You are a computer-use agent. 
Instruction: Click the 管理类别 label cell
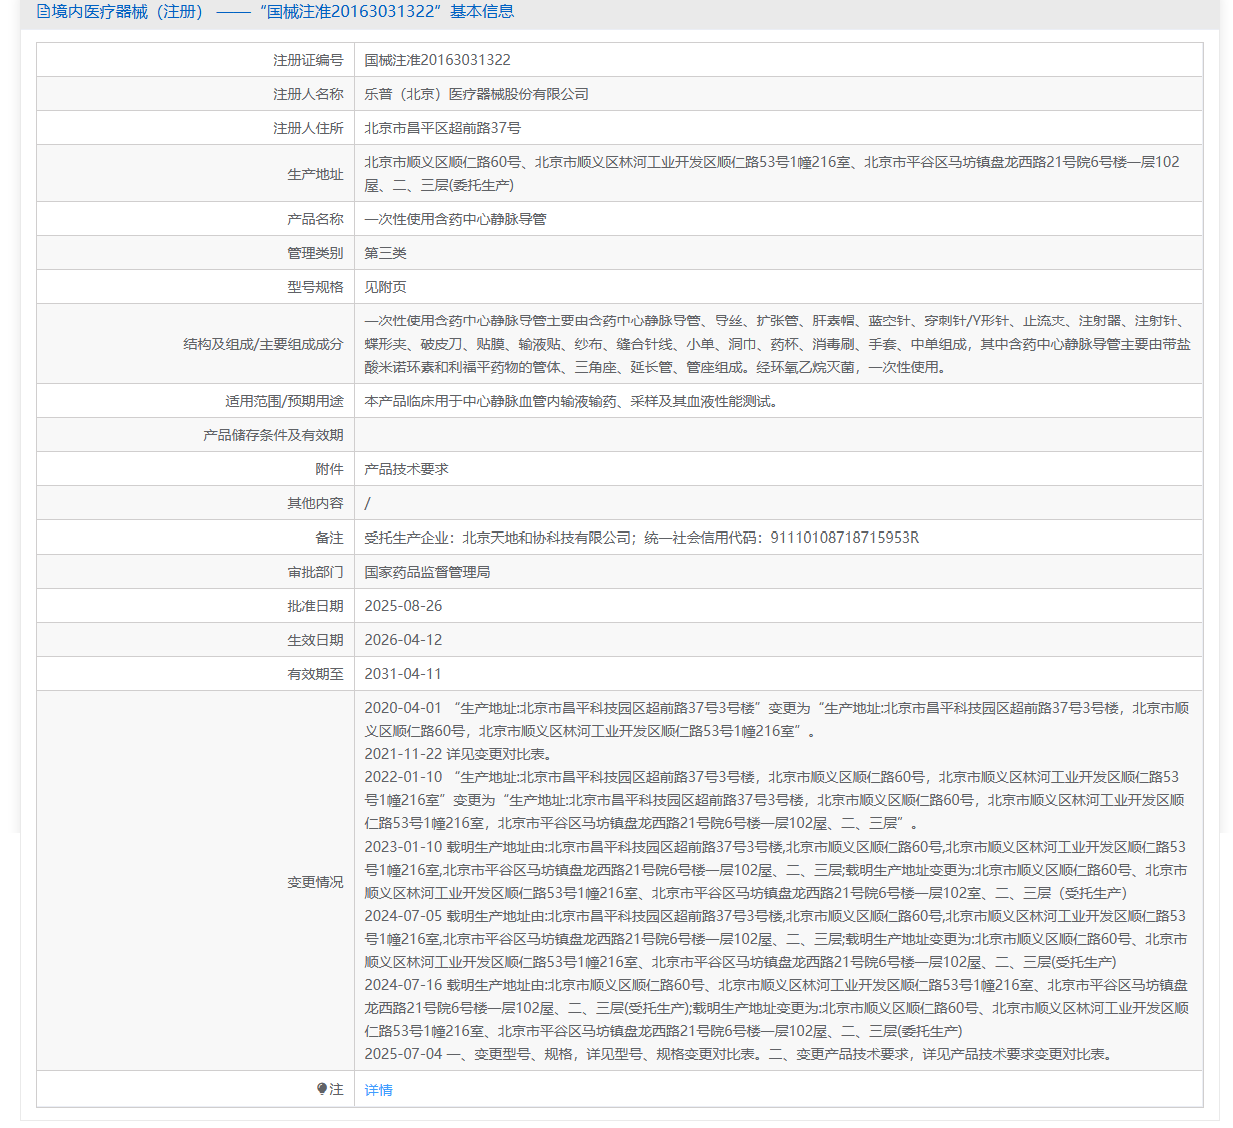point(196,253)
